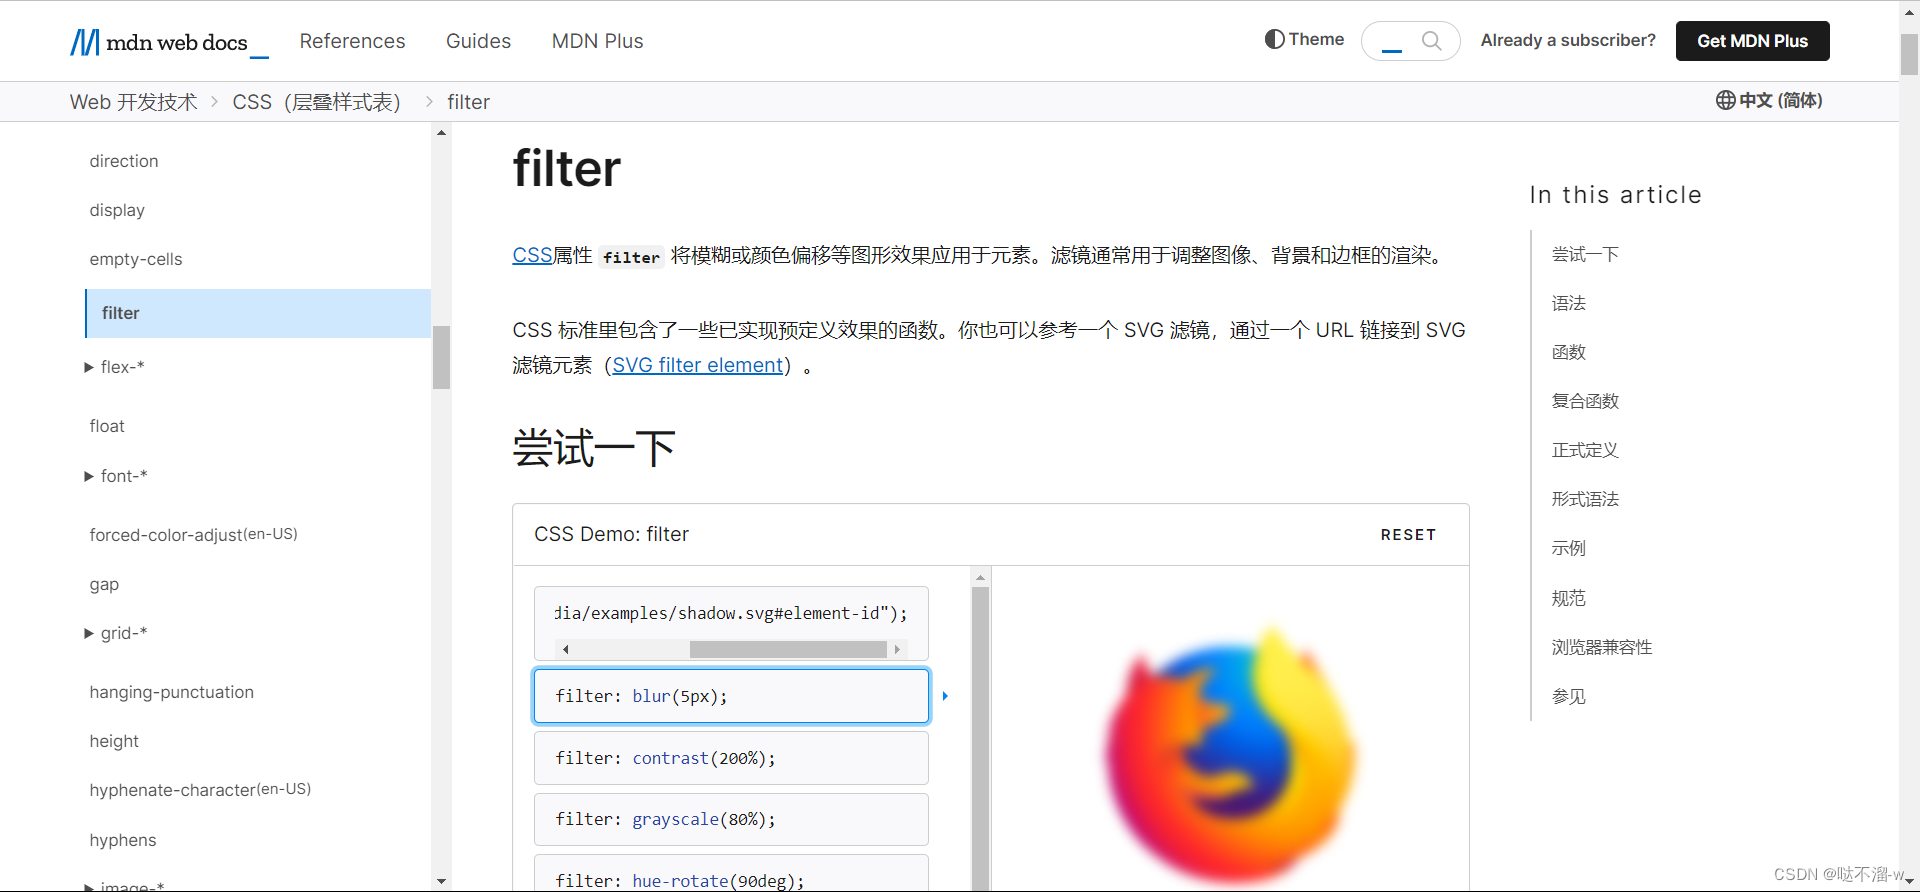Click the demo panel vertical scrollbar
1920x892 pixels.
coord(980,738)
